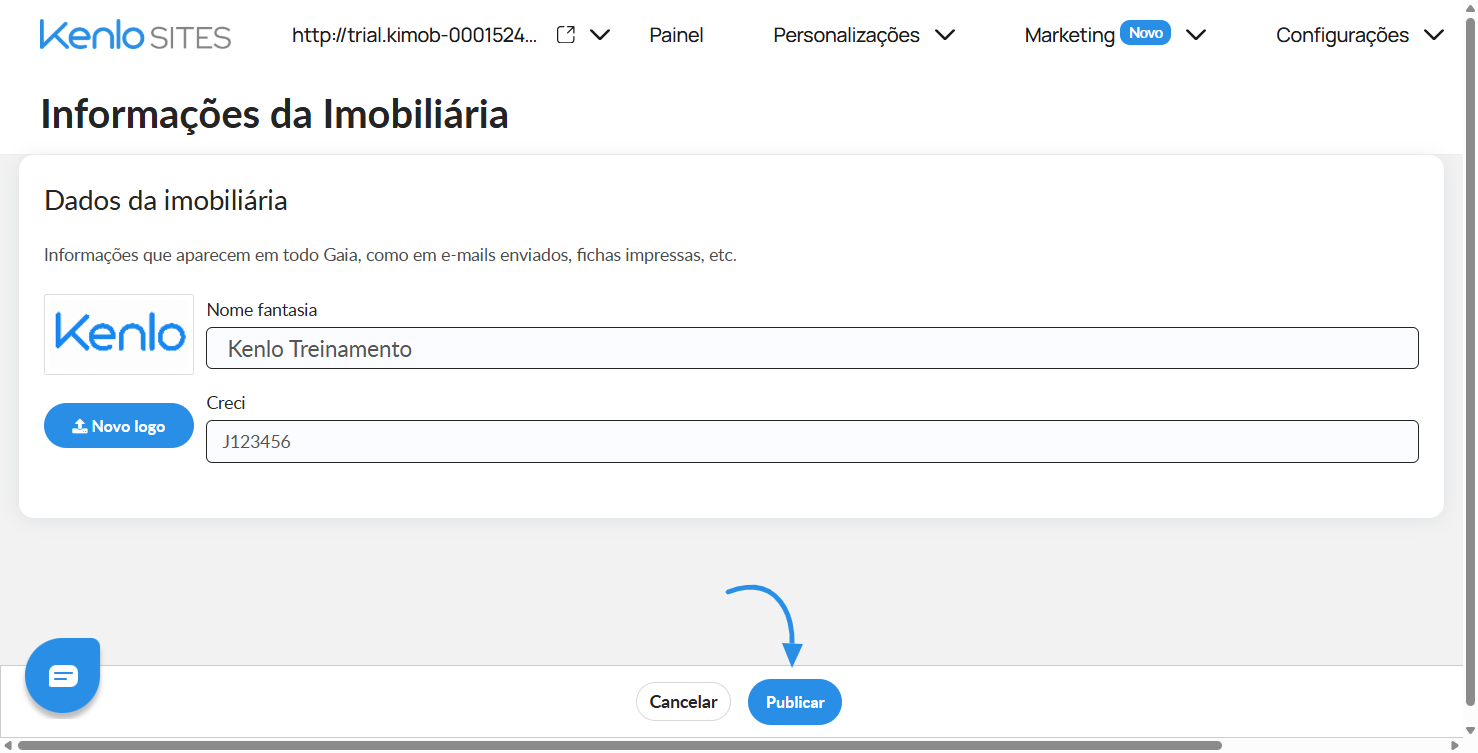Click the Nome fantasia label
This screenshot has height=753, width=1478.
tap(262, 310)
